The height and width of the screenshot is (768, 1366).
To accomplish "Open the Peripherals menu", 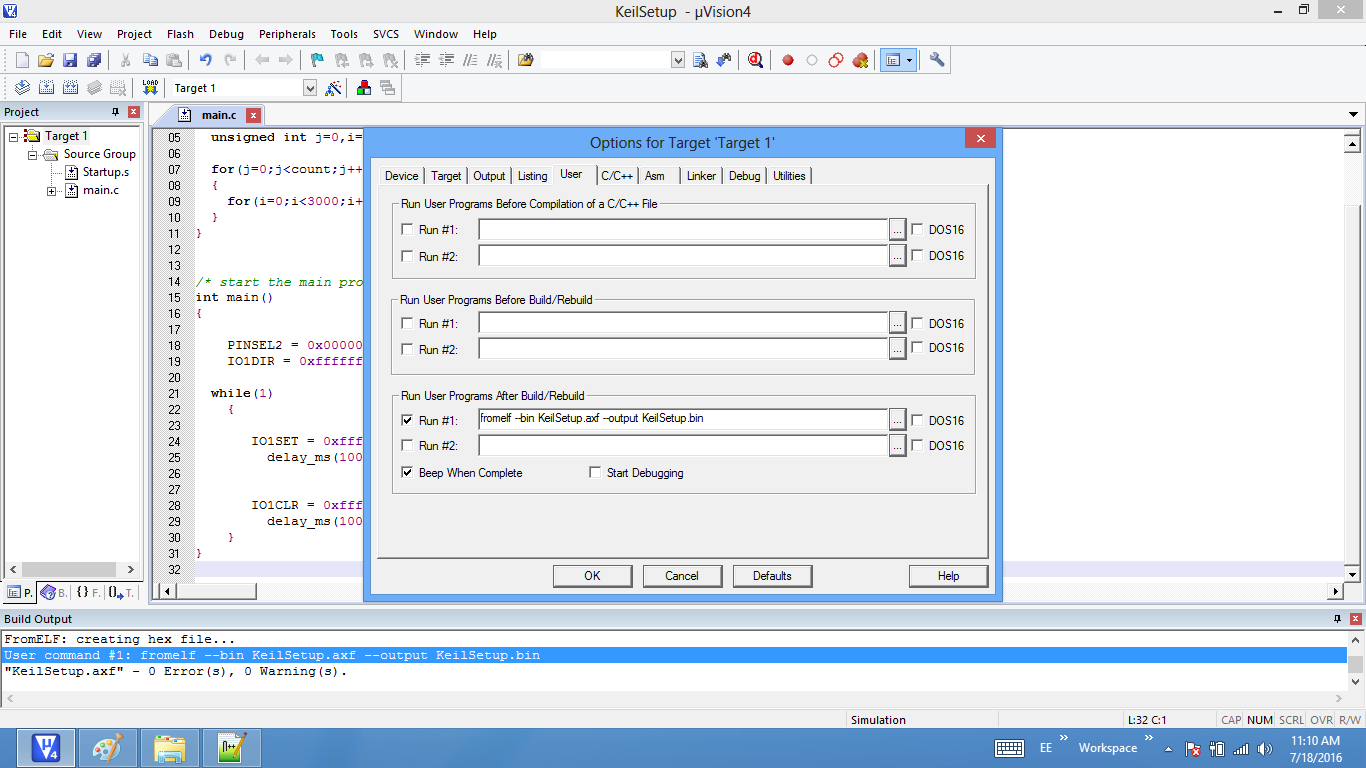I will [287, 34].
